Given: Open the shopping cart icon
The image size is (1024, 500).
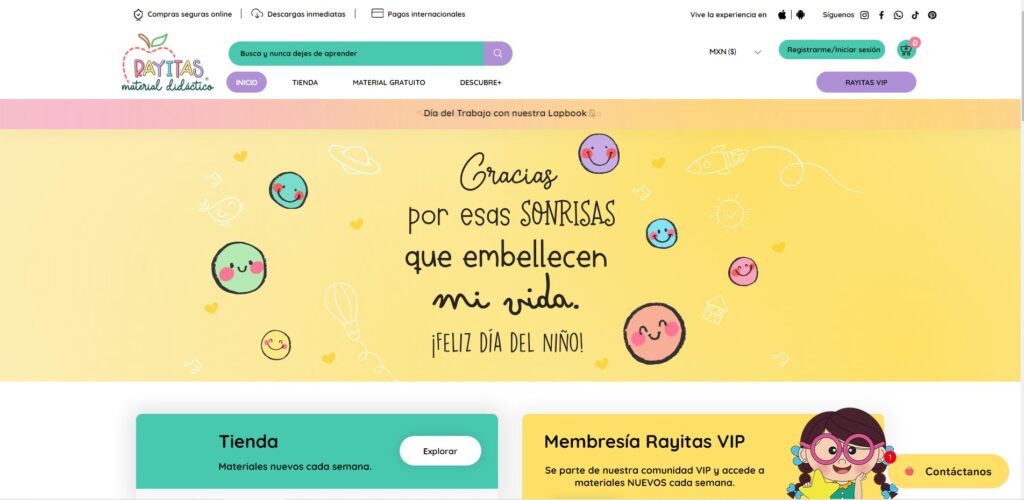Looking at the screenshot, I should click(906, 50).
